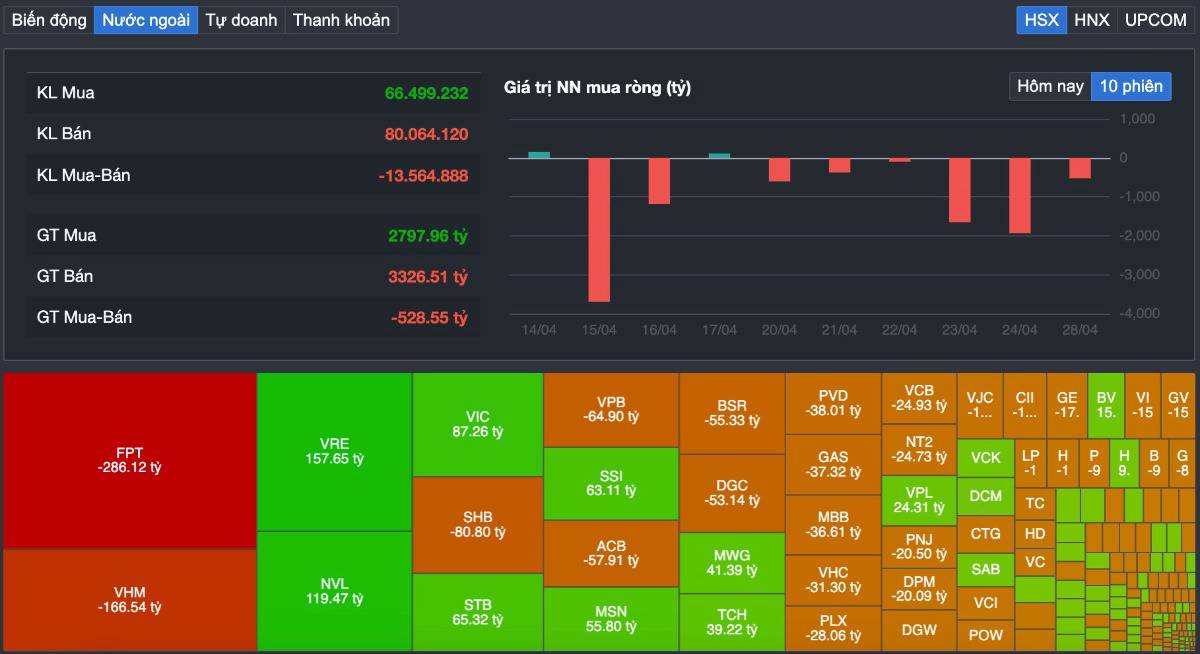This screenshot has width=1200, height=654.
Task: Click the SHB -80.80 tỷ cell
Action: (477, 524)
